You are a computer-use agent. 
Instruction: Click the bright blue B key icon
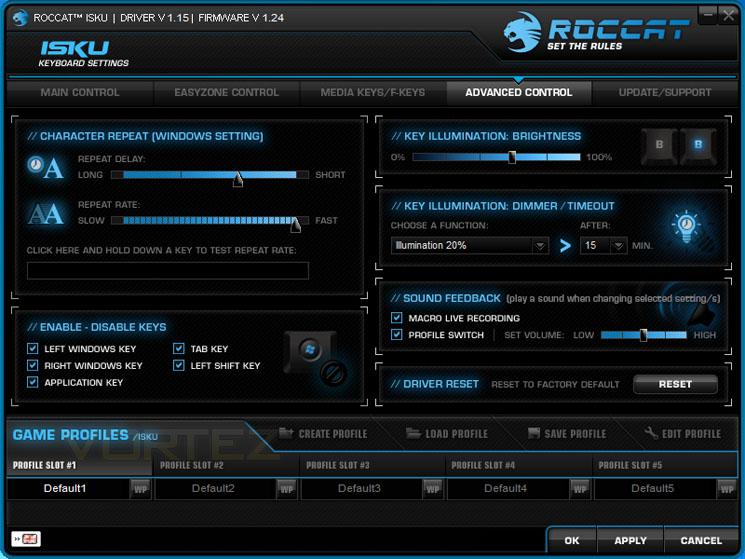pos(697,146)
